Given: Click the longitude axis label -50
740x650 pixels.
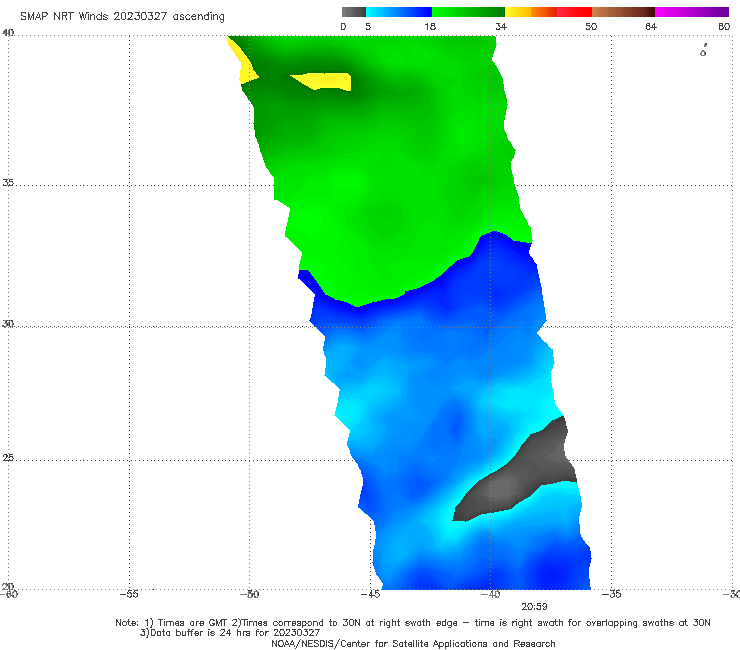Looking at the screenshot, I should click(x=249, y=594).
